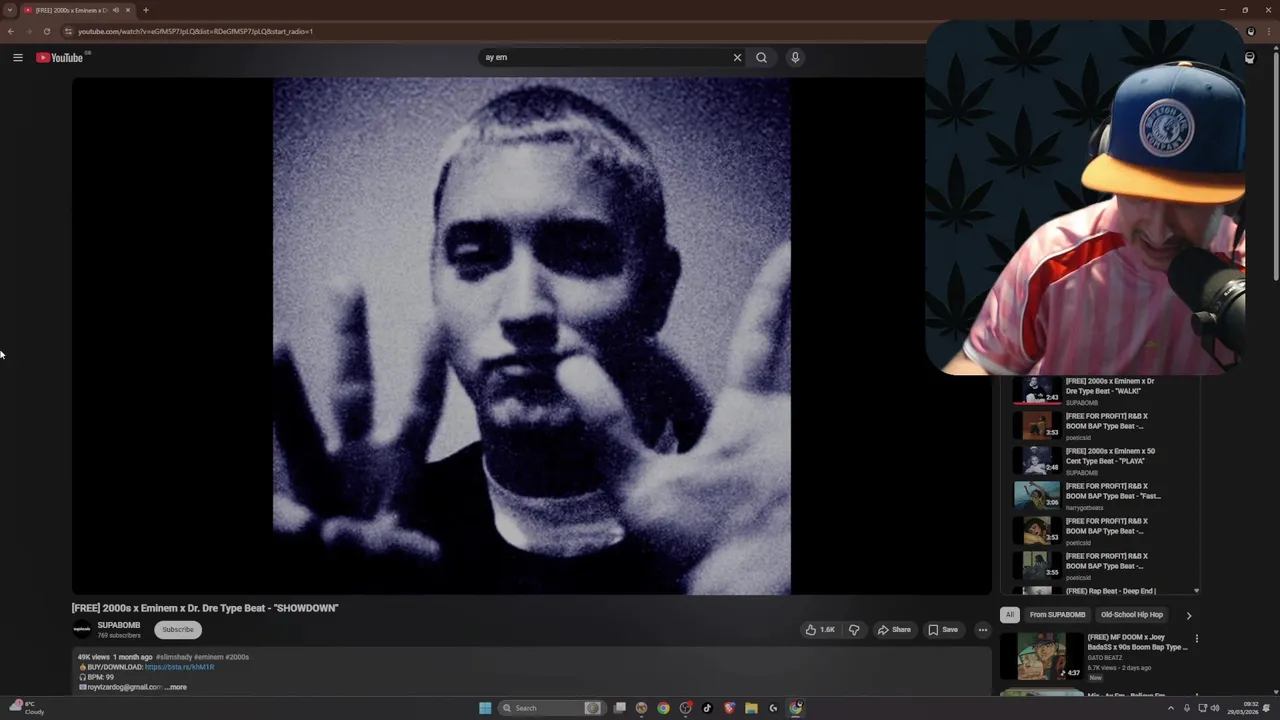The image size is (1280, 720).
Task: Open Brave browser from the taskbar
Action: click(x=729, y=708)
